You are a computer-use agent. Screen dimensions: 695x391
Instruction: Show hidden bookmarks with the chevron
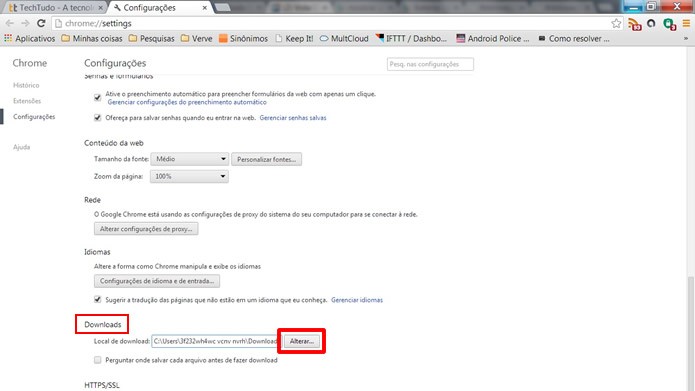686,39
